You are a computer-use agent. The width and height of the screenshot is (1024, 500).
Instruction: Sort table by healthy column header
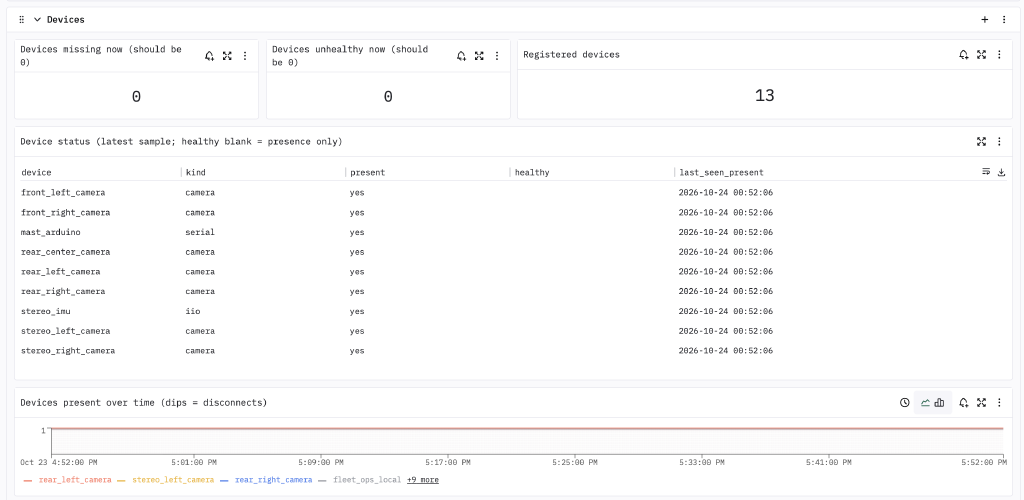pyautogui.click(x=532, y=172)
